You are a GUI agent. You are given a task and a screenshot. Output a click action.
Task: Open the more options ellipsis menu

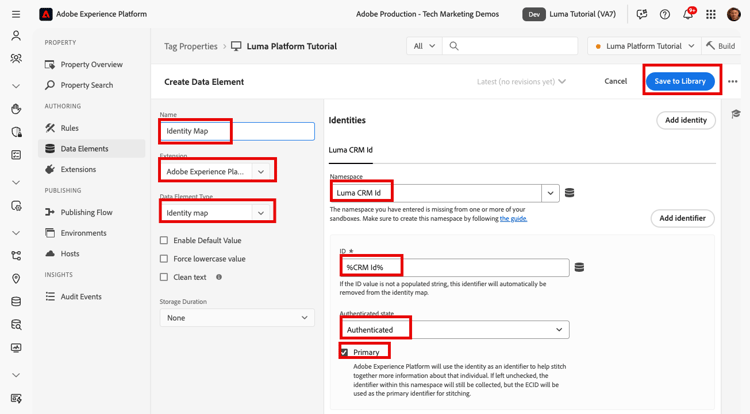click(732, 82)
